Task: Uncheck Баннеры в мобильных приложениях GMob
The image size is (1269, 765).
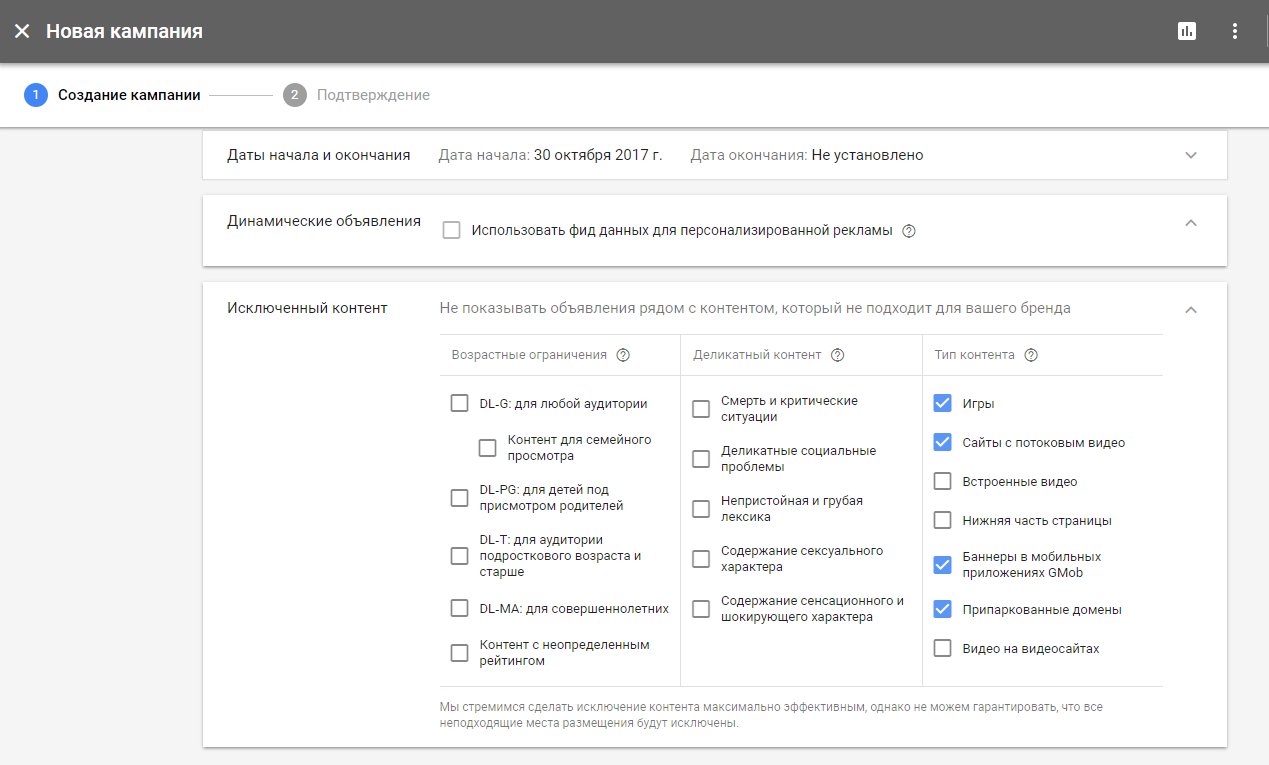Action: click(942, 565)
